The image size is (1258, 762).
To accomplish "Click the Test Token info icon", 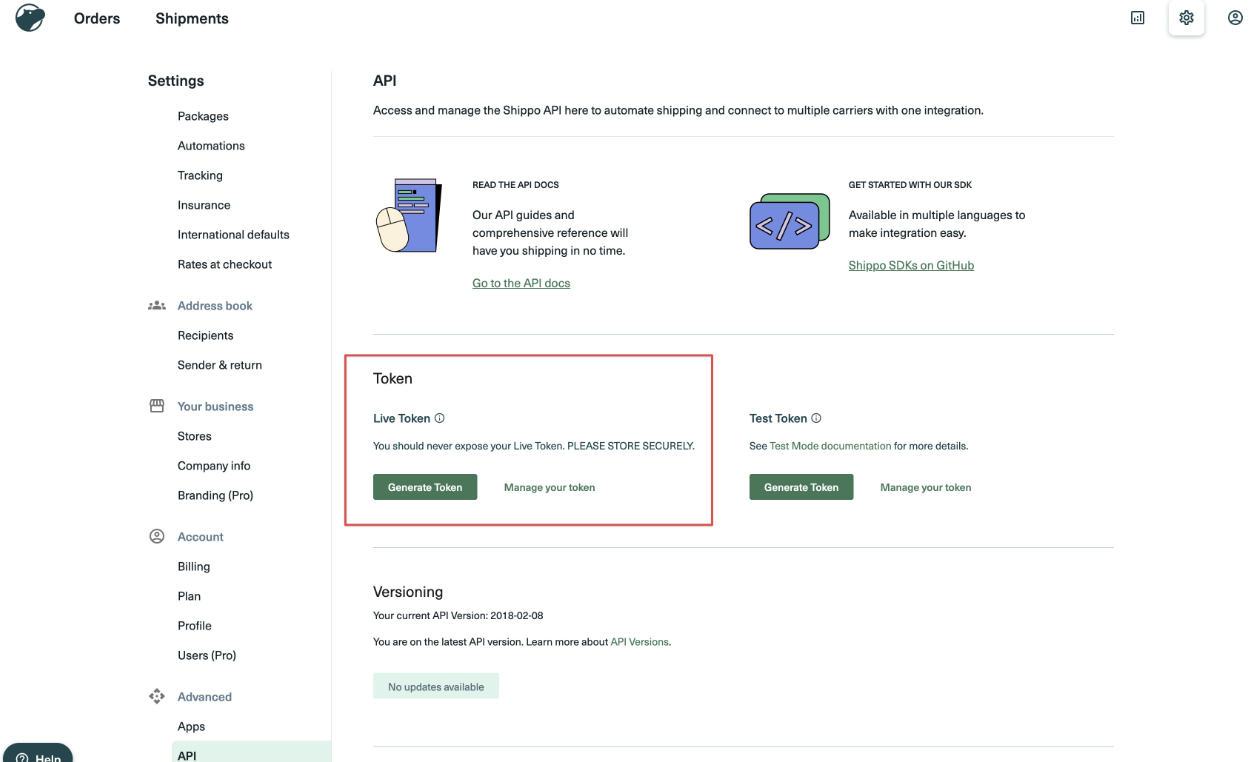I will pyautogui.click(x=816, y=419).
